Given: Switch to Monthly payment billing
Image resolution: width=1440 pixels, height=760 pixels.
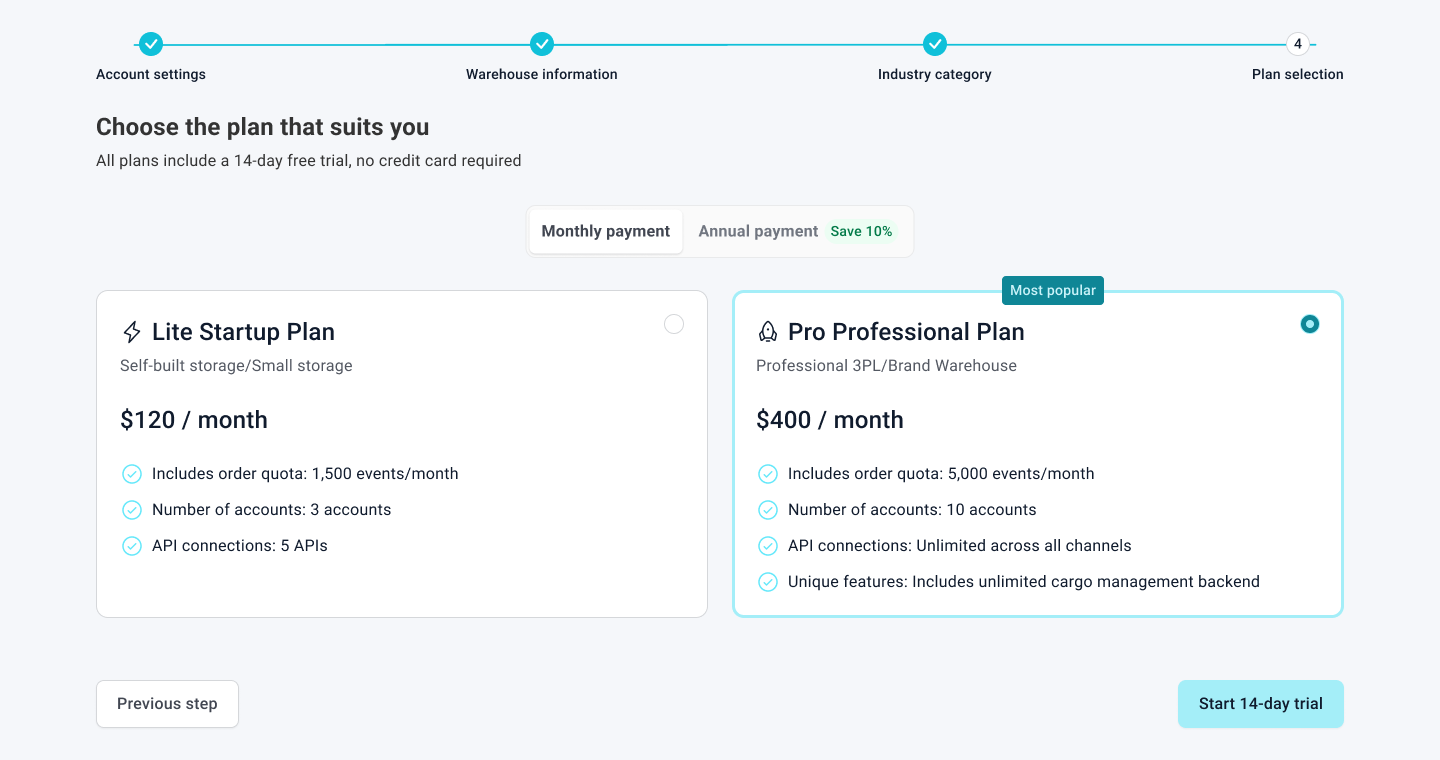Looking at the screenshot, I should click(x=606, y=231).
